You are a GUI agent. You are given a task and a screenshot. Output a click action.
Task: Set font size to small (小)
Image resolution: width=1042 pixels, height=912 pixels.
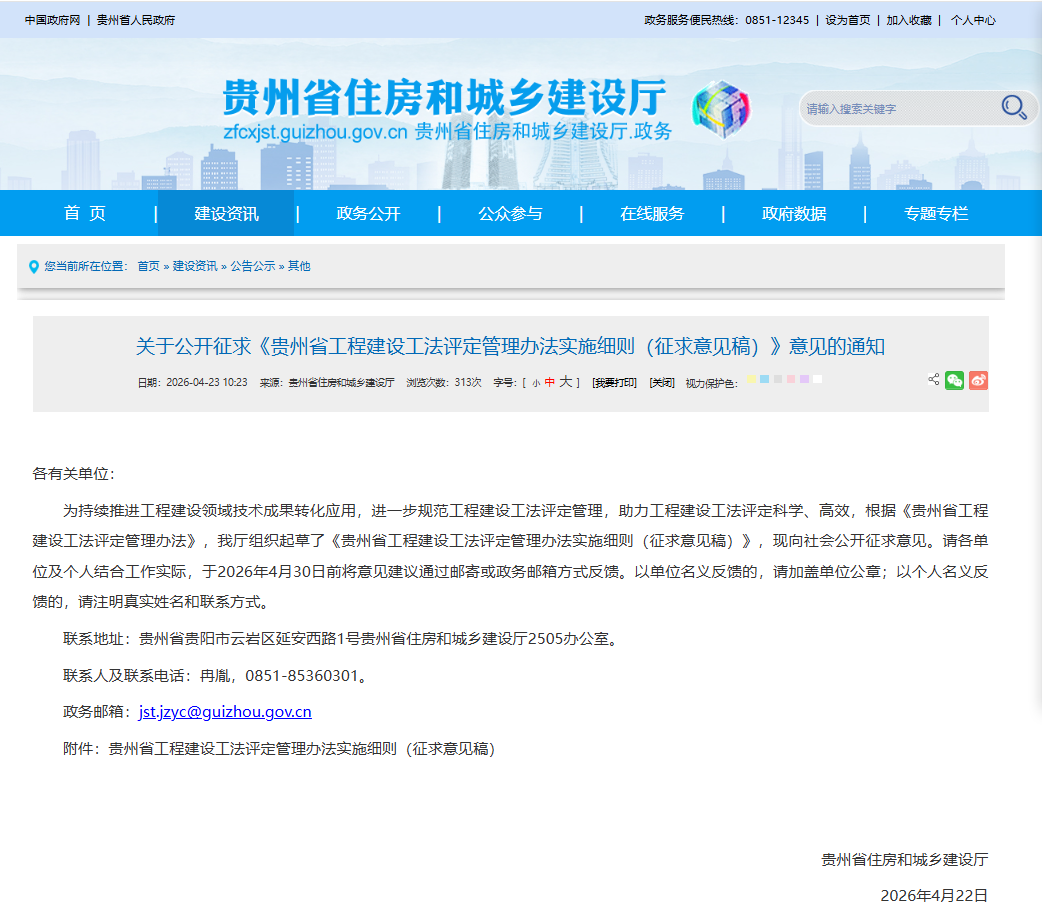coord(536,383)
